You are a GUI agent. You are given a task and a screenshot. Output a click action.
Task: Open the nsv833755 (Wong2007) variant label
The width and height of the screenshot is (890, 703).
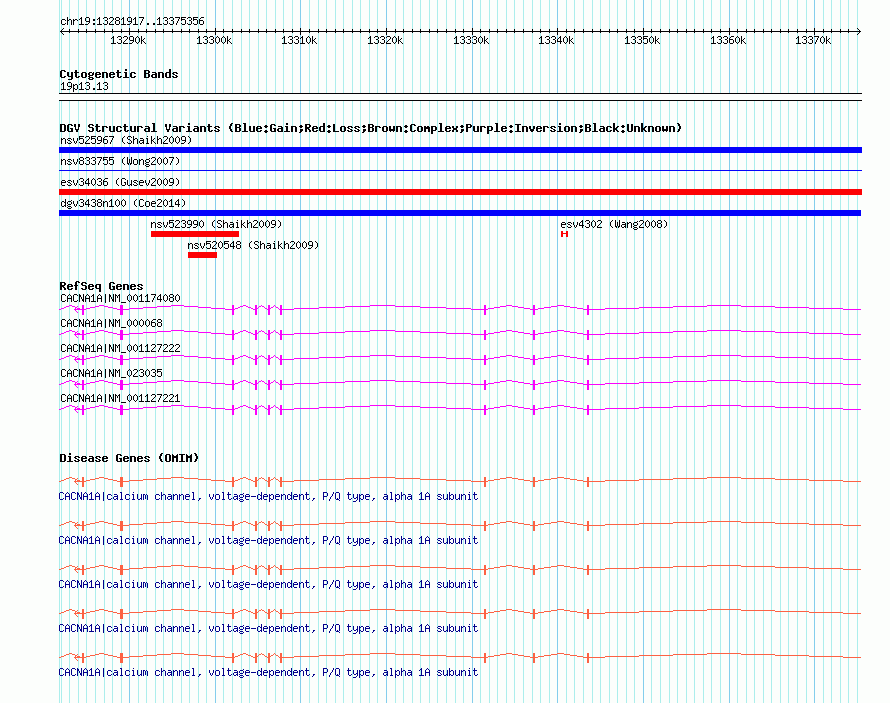click(x=120, y=161)
